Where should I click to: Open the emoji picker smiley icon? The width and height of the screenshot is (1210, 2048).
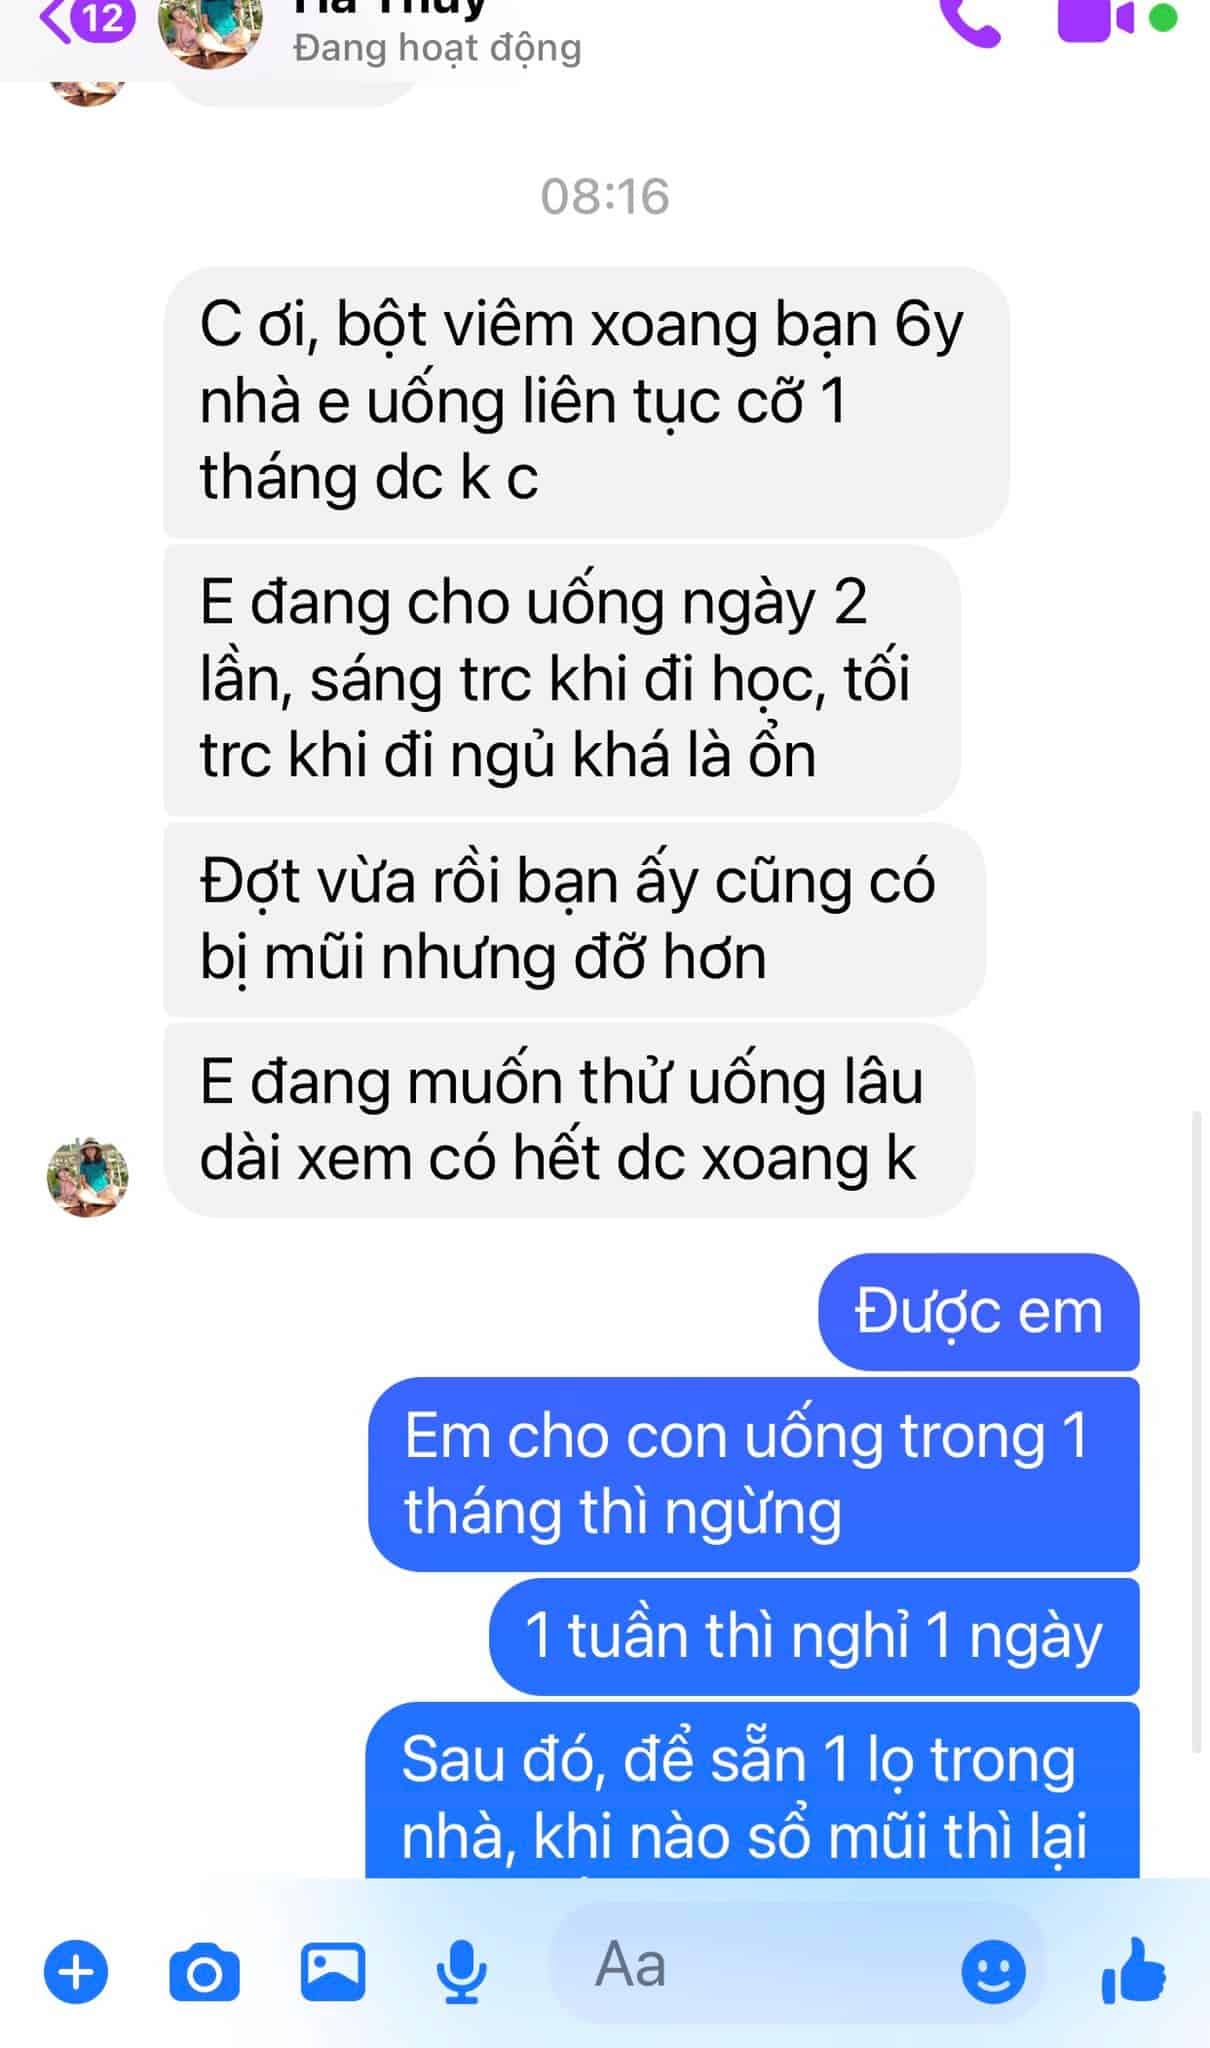coord(993,1972)
